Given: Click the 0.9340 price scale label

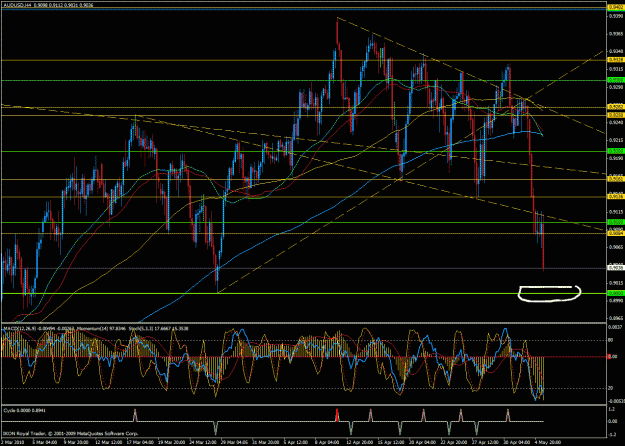Looking at the screenshot, I should click(614, 51).
